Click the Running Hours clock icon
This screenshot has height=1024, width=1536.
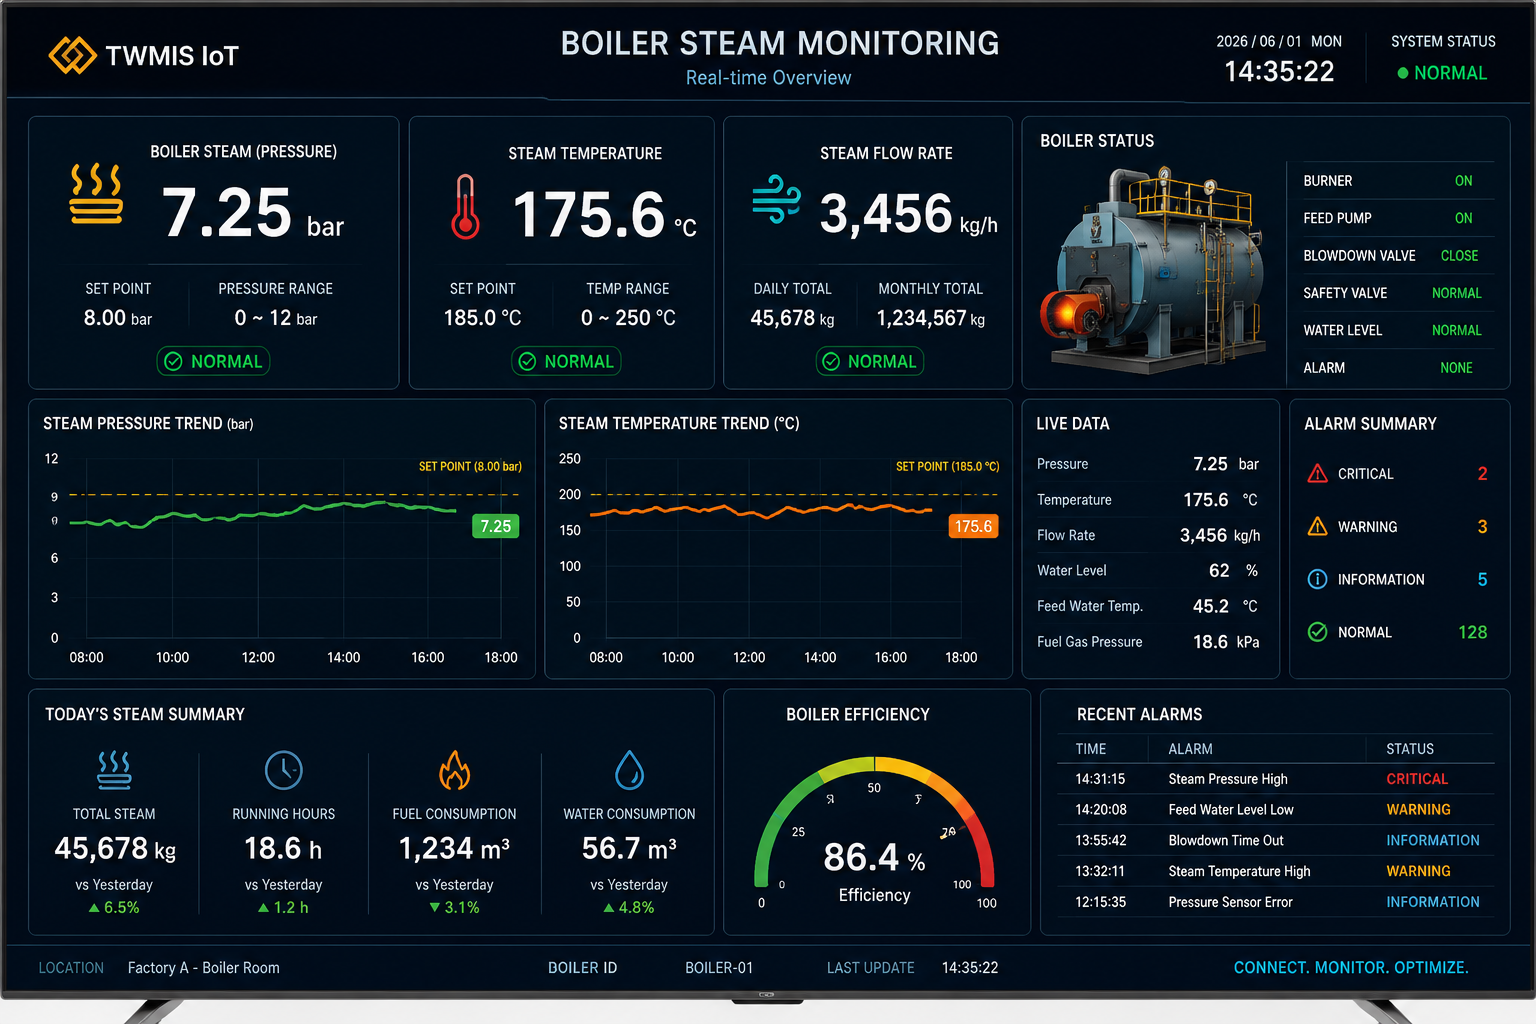(x=283, y=770)
